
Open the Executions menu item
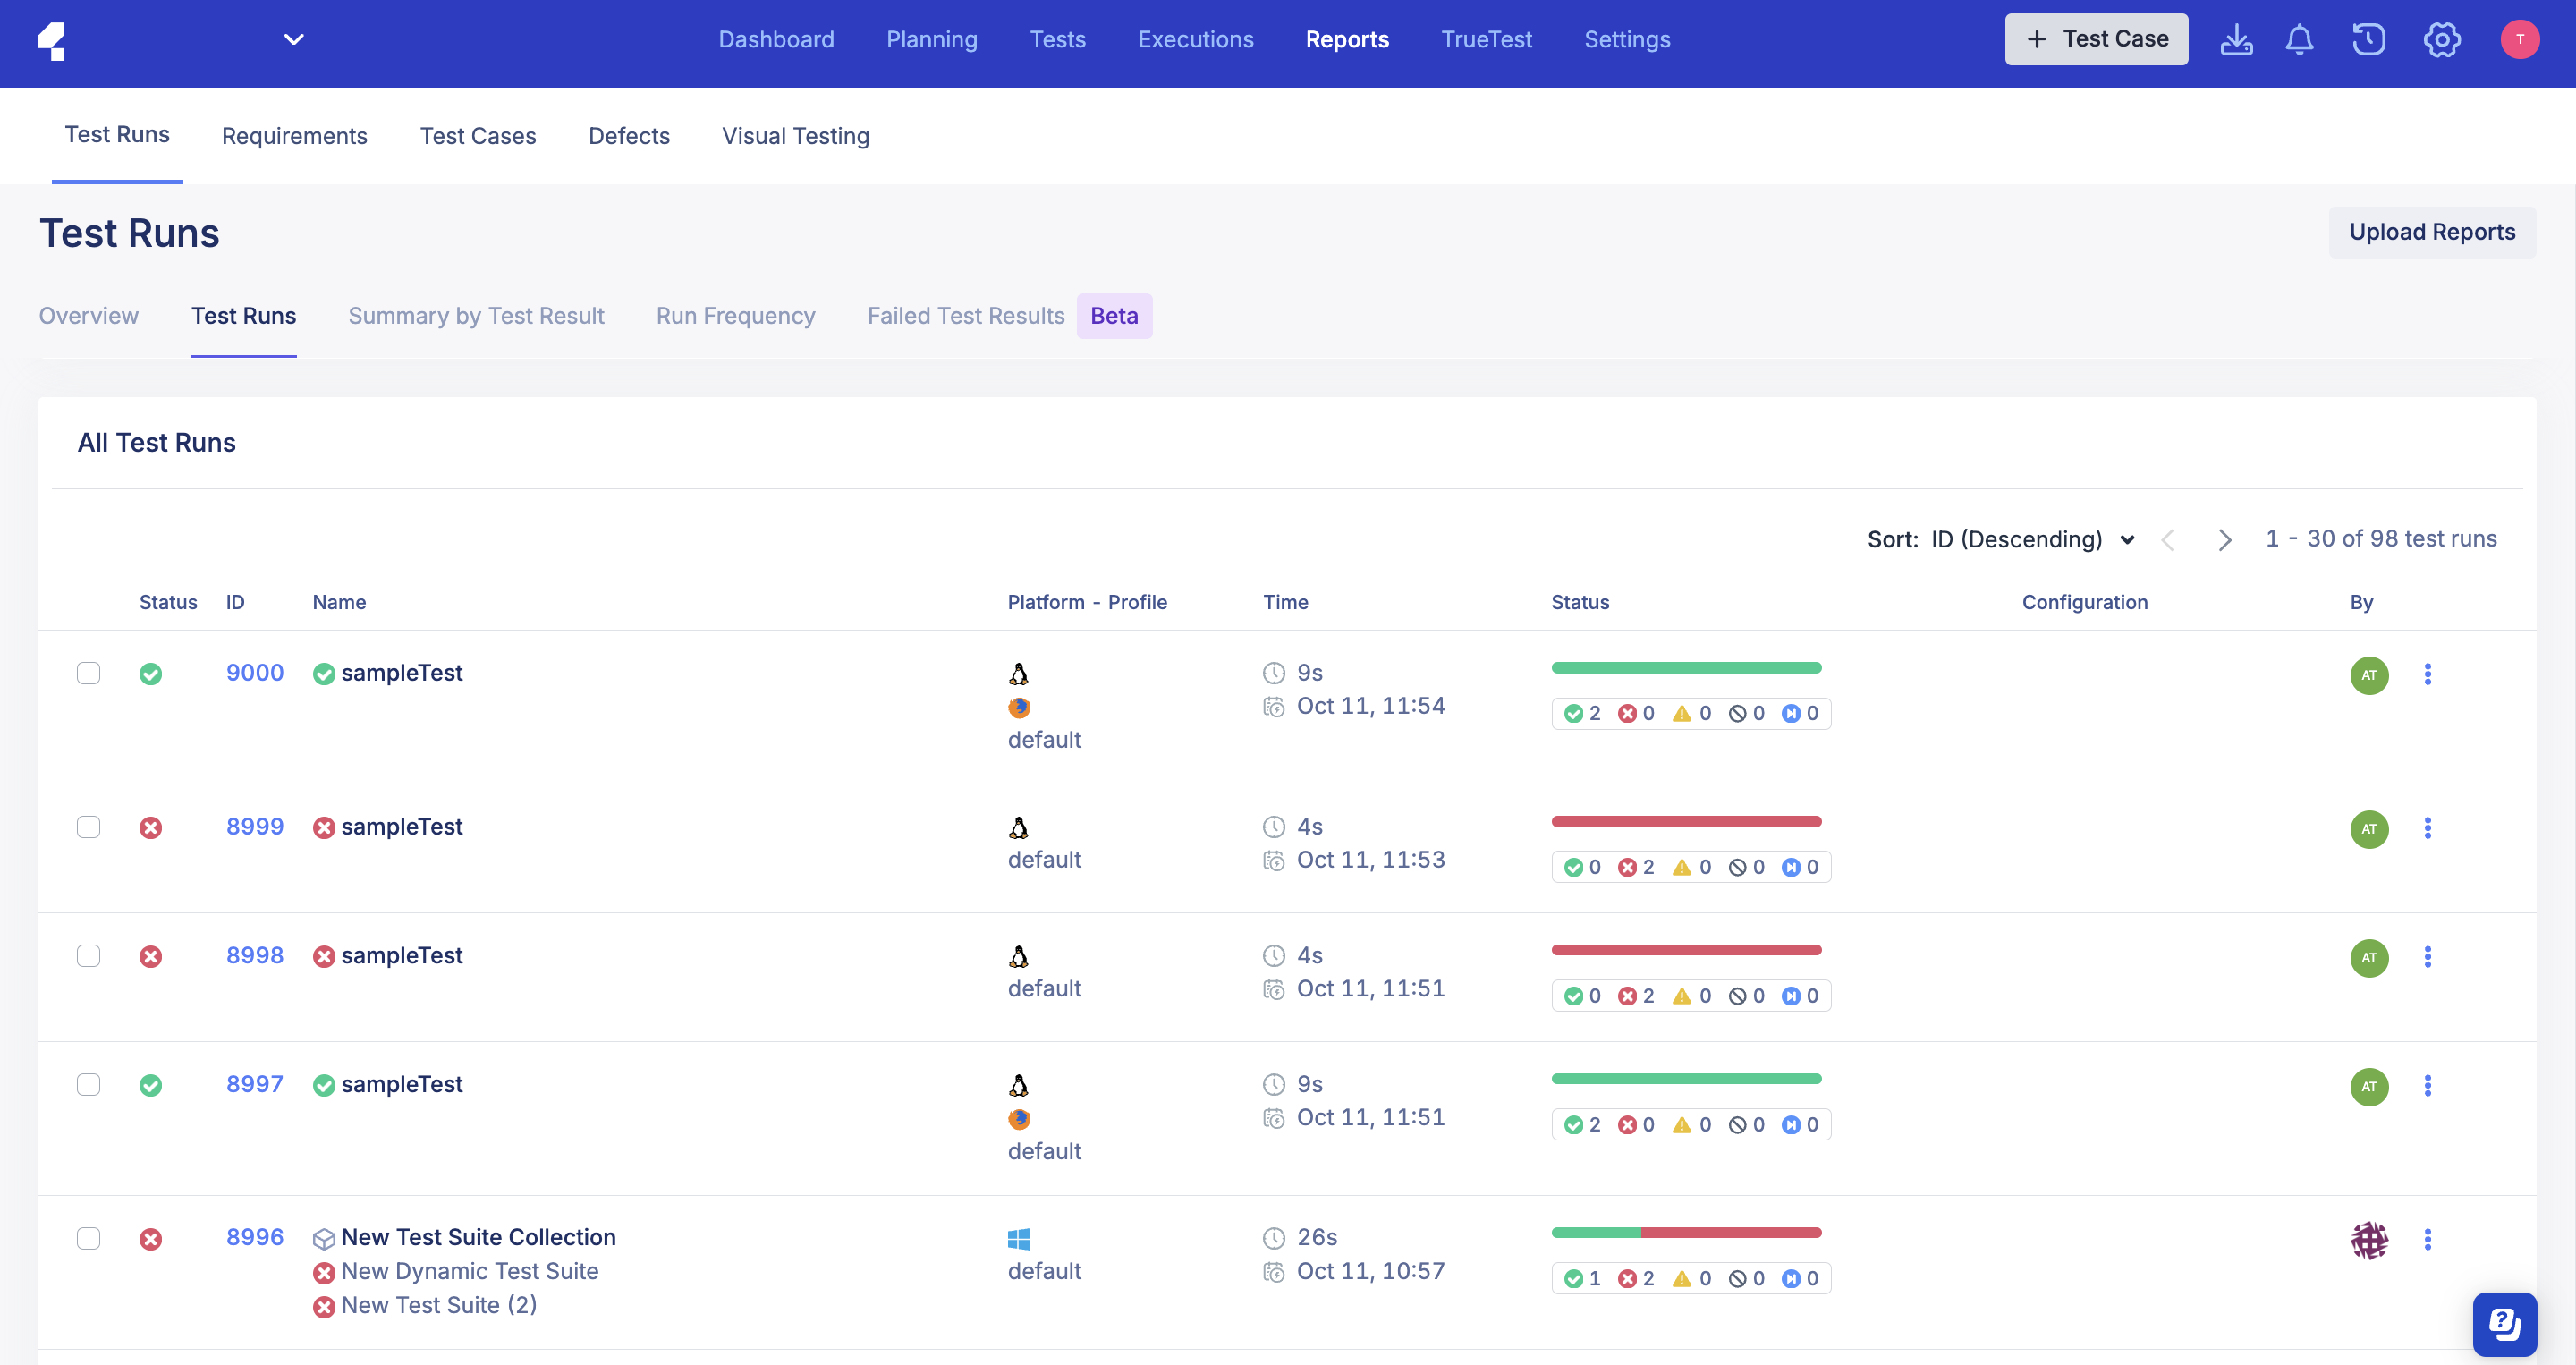point(1195,40)
